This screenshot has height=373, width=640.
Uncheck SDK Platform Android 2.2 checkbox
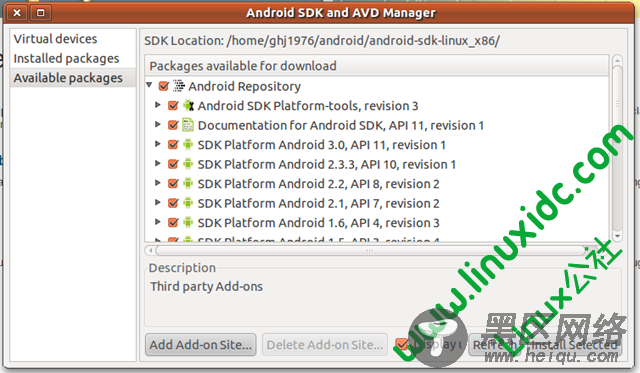click(x=173, y=184)
